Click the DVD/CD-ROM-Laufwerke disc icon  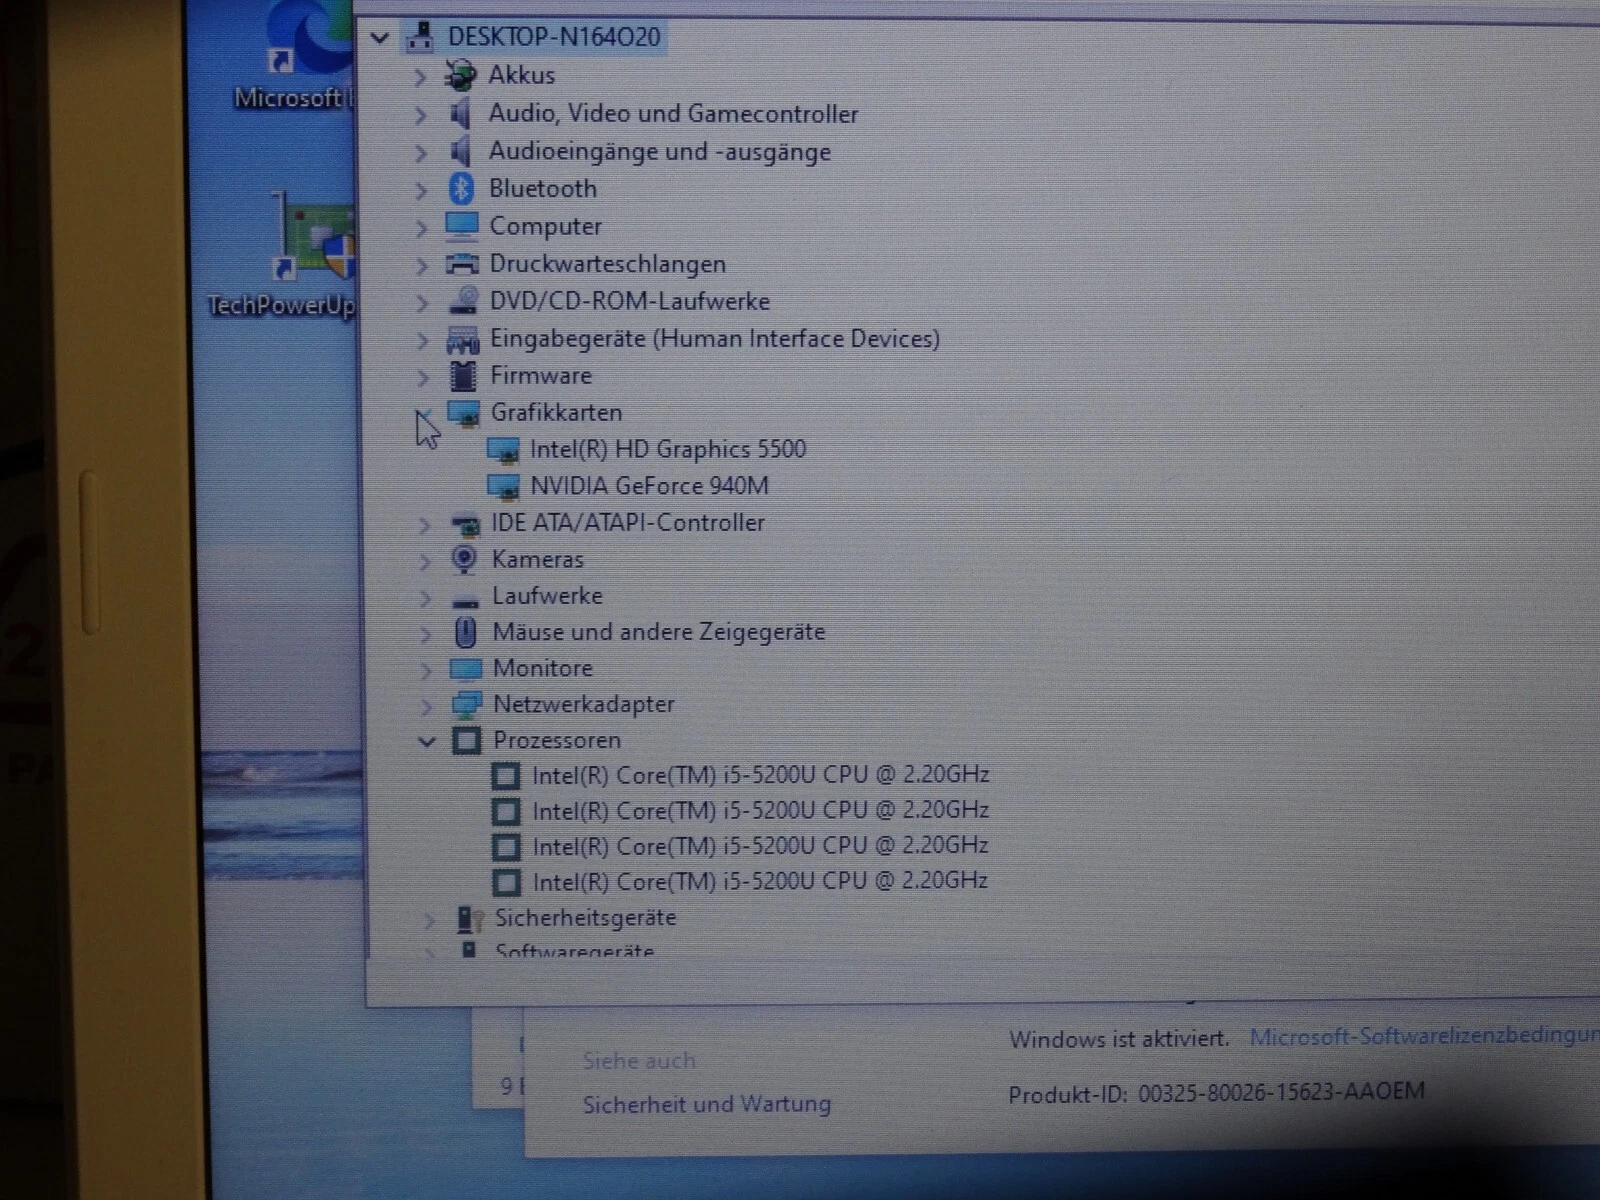pos(463,301)
